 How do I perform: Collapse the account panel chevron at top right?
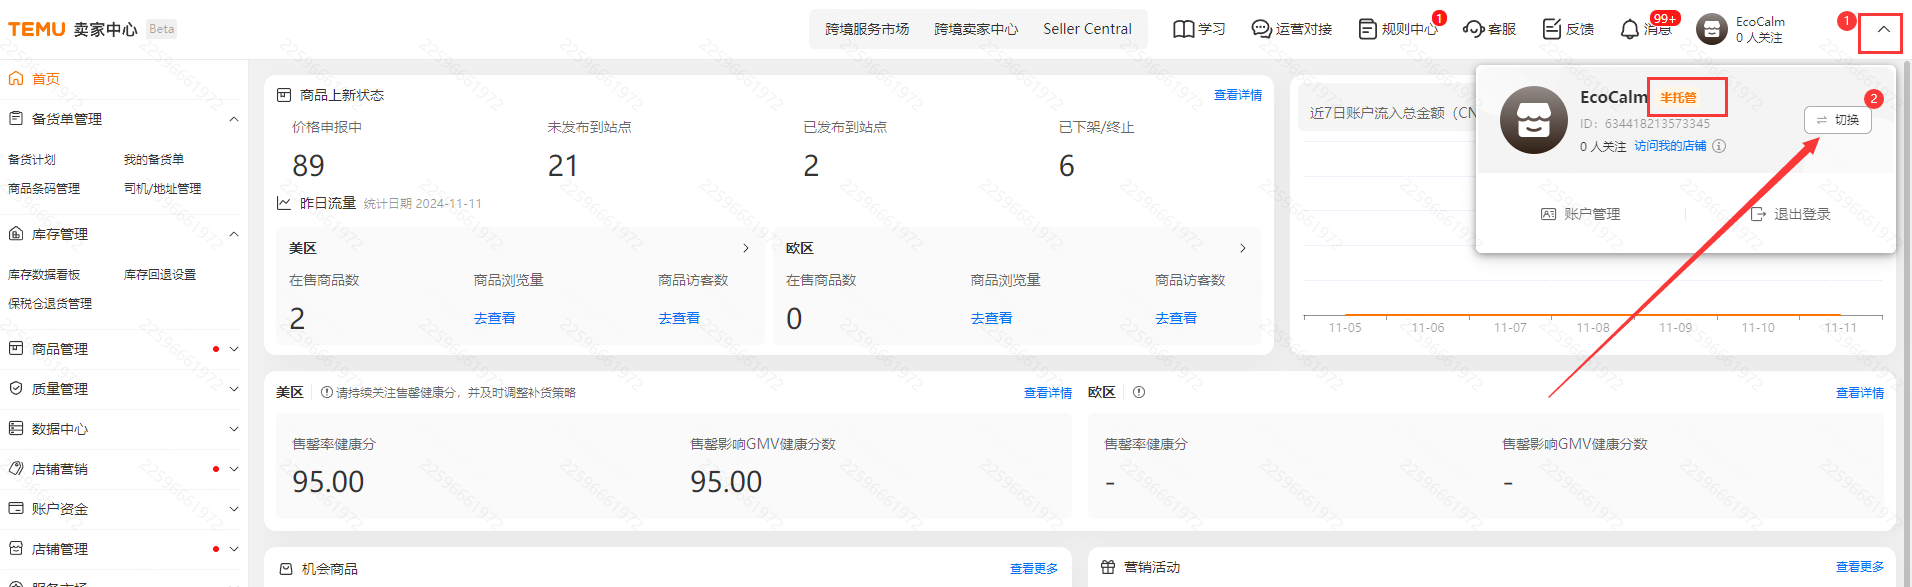click(1883, 30)
